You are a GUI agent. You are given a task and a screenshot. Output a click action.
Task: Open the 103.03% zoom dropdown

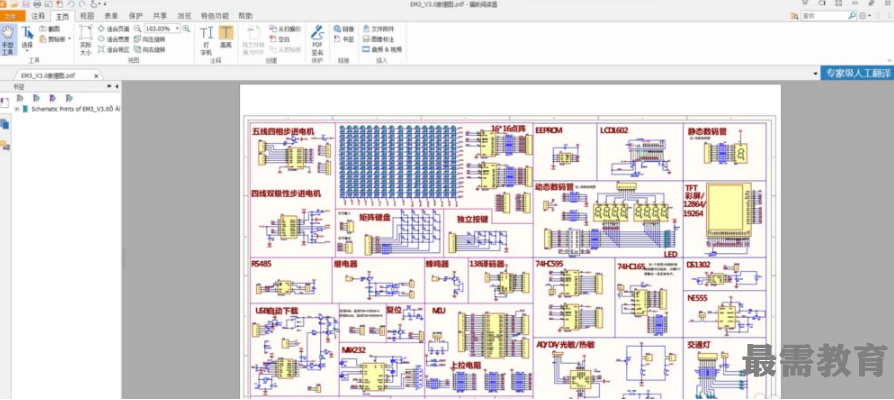click(177, 28)
